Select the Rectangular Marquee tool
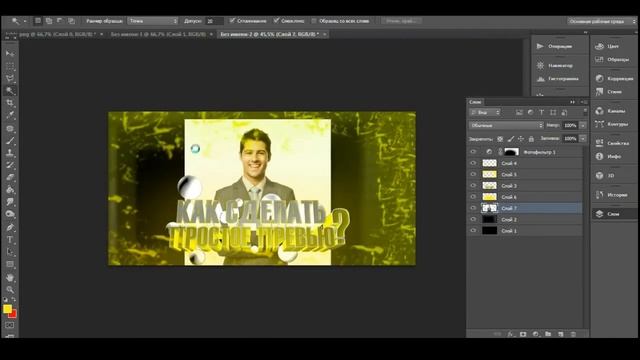 (x=10, y=66)
